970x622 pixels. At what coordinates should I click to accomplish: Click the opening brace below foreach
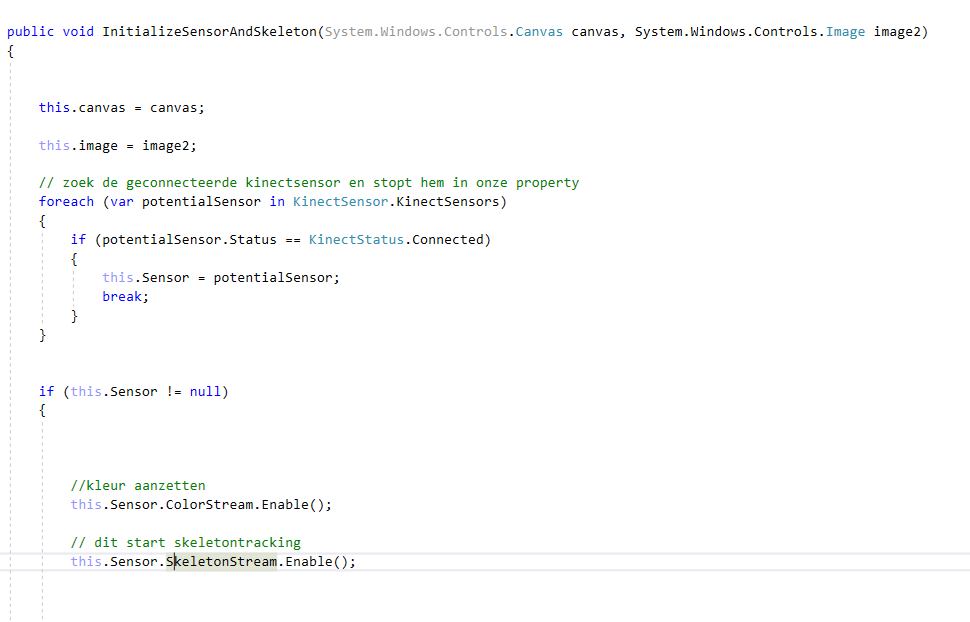point(42,221)
